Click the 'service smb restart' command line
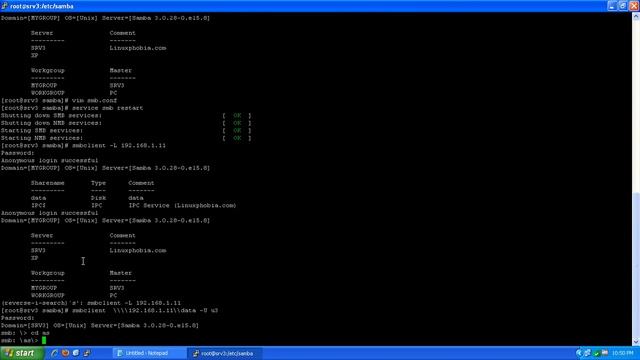This screenshot has height=360, width=640. coord(72,108)
